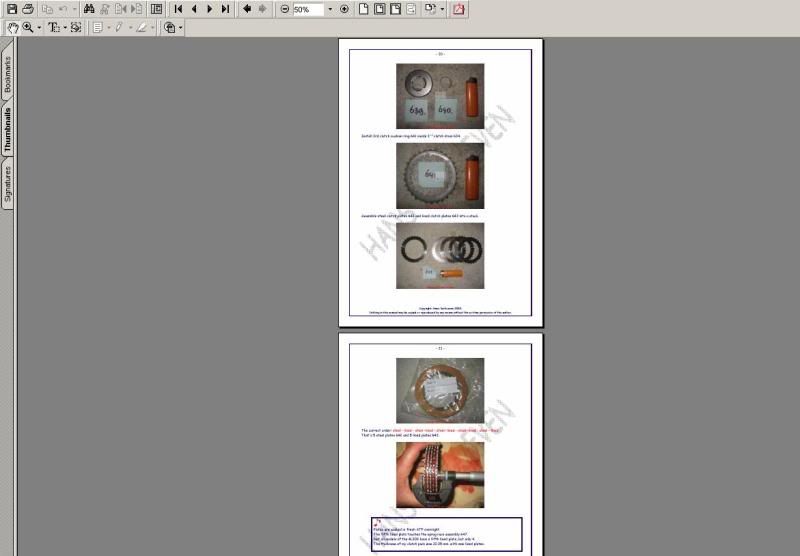Image resolution: width=800 pixels, height=556 pixels.
Task: Open the Signatures side tab
Action: tap(7, 185)
